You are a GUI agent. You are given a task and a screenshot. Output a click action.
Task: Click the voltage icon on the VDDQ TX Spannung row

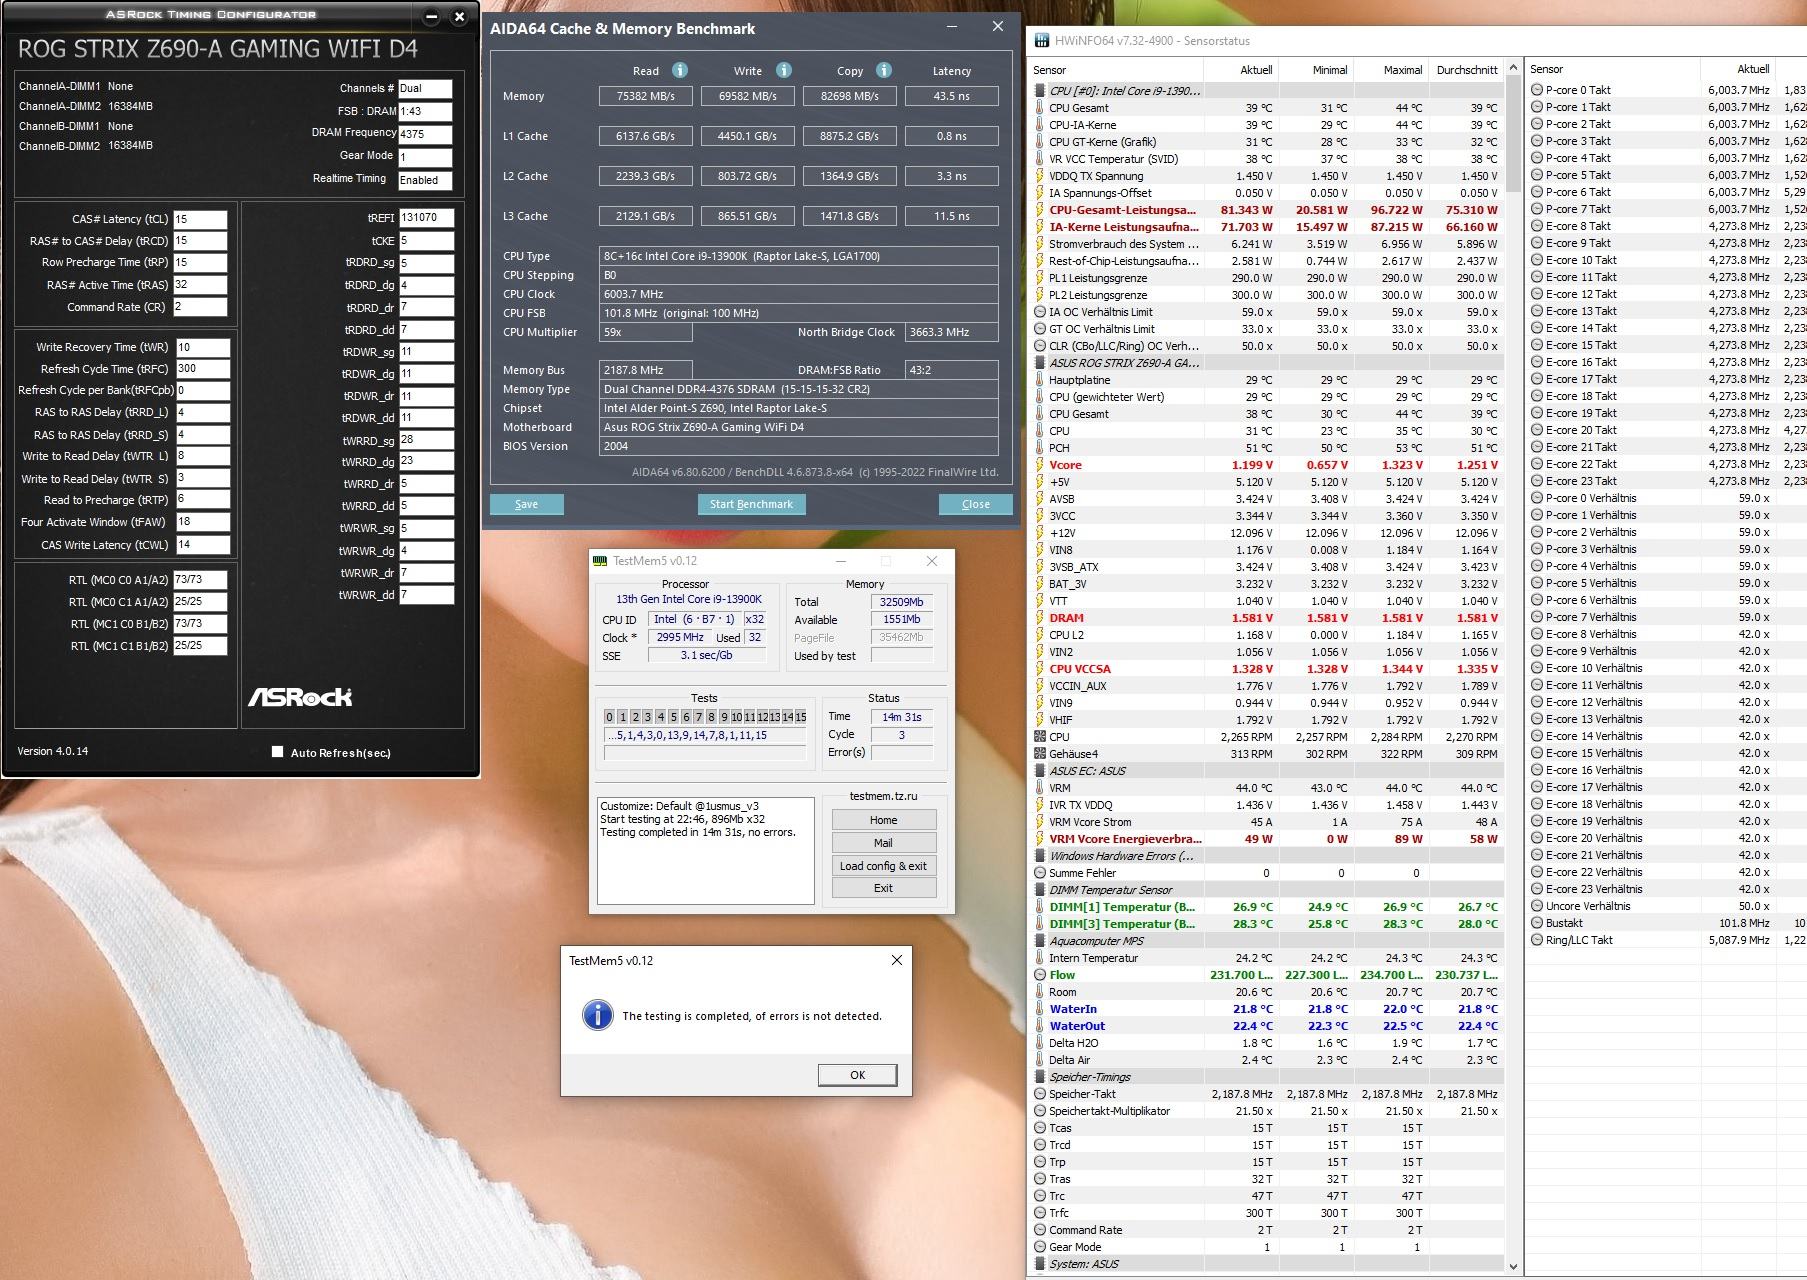coord(1040,176)
